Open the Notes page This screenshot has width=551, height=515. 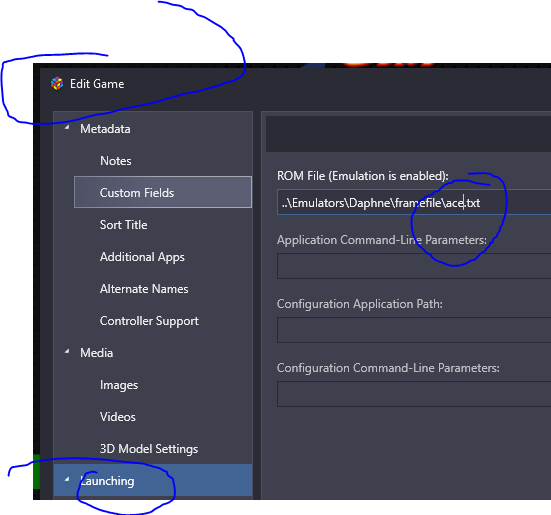116,161
